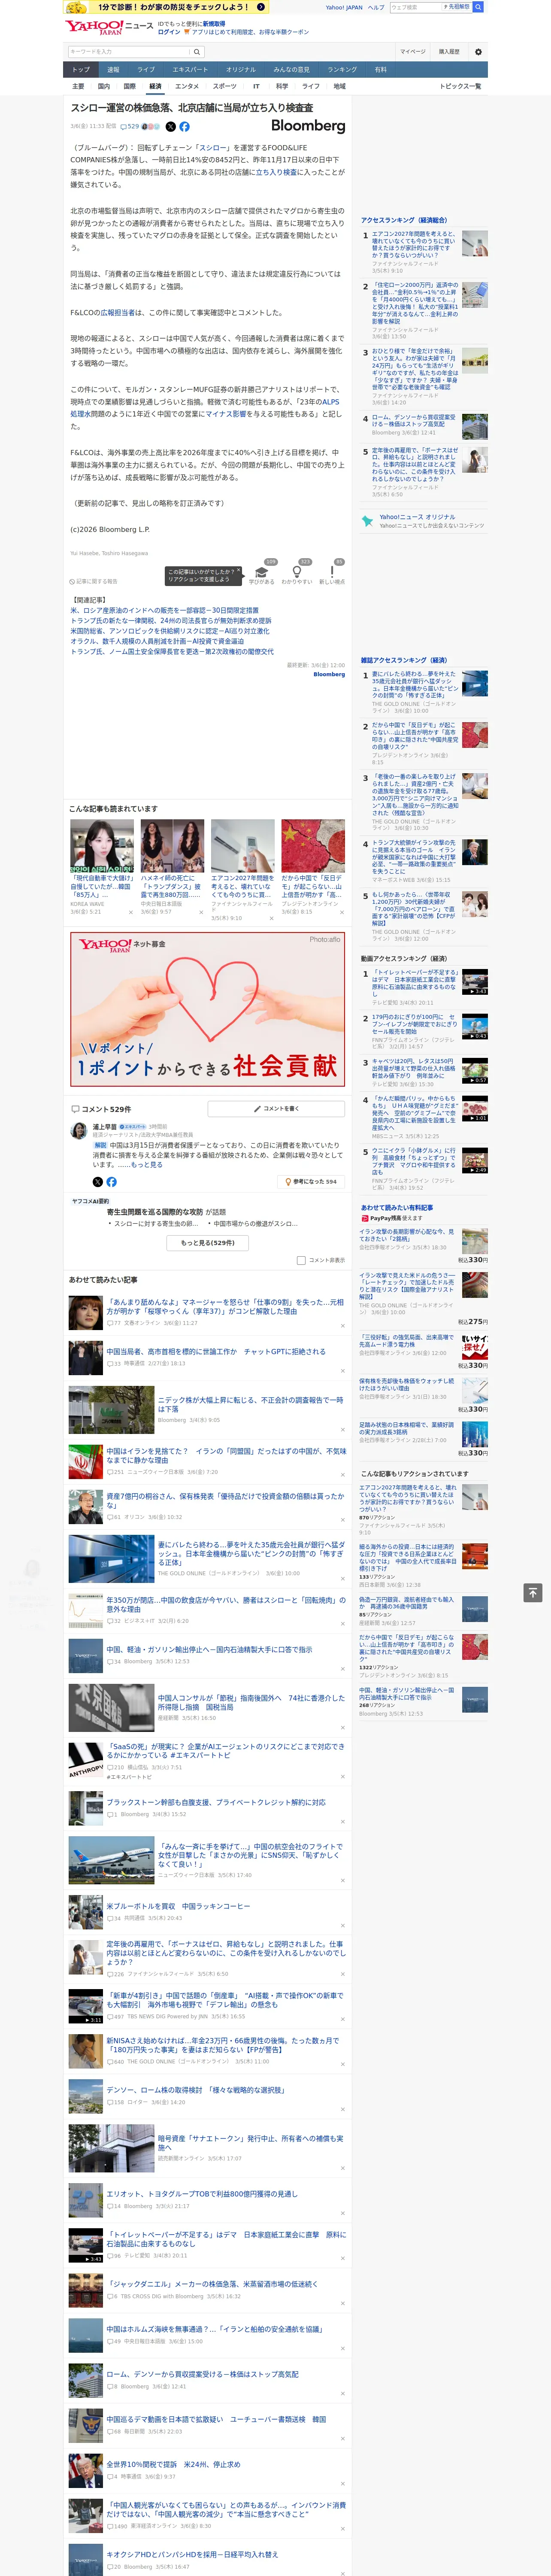Image resolution: width=551 pixels, height=2576 pixels.
Task: Open thumbnail of 現代自動車 recommended article
Action: pyautogui.click(x=102, y=846)
